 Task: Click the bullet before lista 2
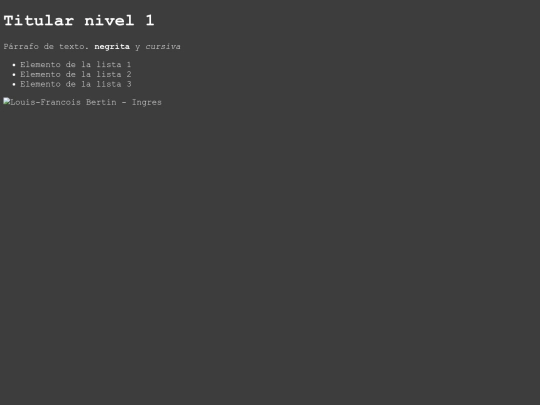tap(14, 75)
